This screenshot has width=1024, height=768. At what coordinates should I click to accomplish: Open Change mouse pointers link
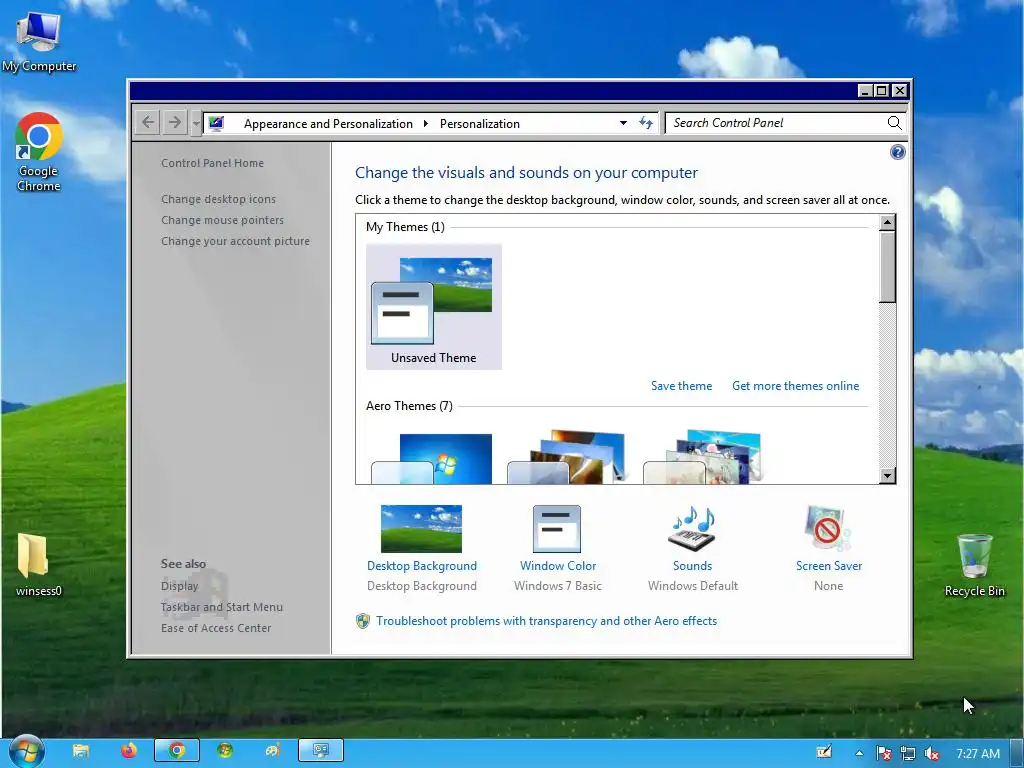[222, 220]
